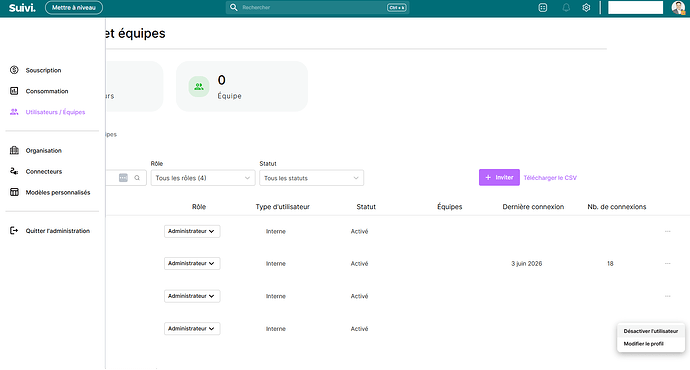
Task: Click the white field in the top bar
Action: click(x=635, y=7)
